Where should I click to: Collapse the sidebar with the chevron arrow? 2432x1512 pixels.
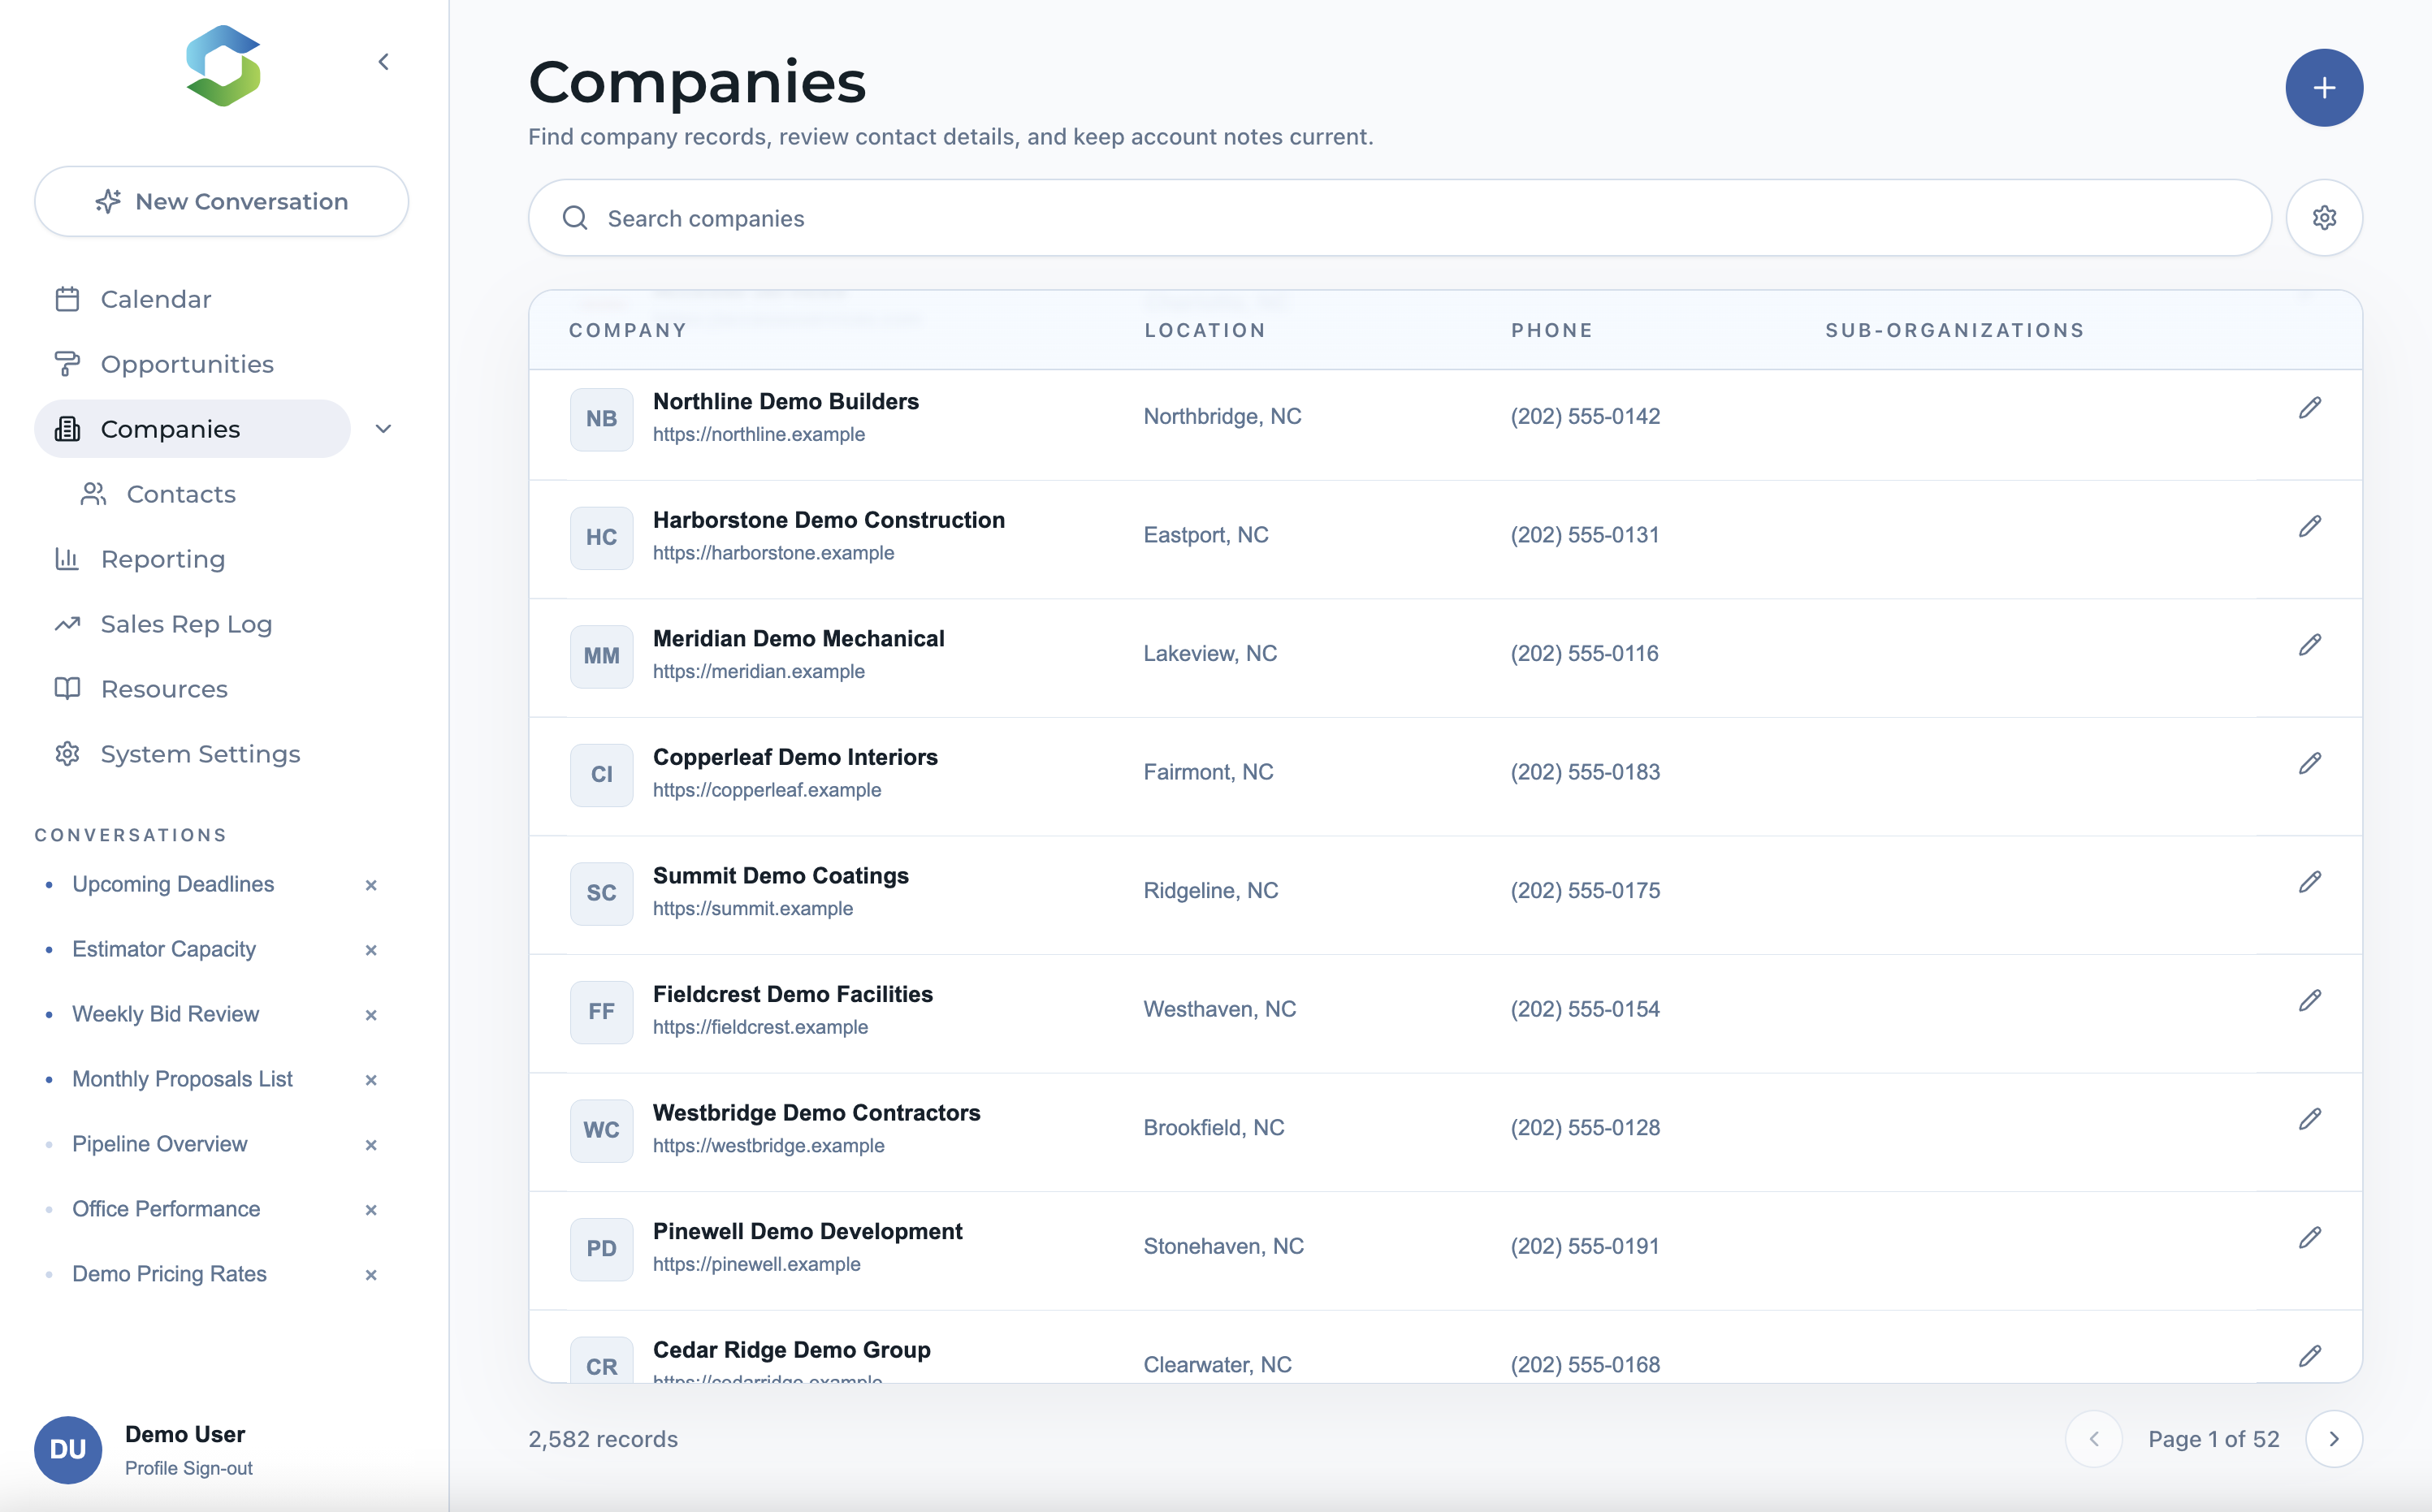[x=383, y=62]
